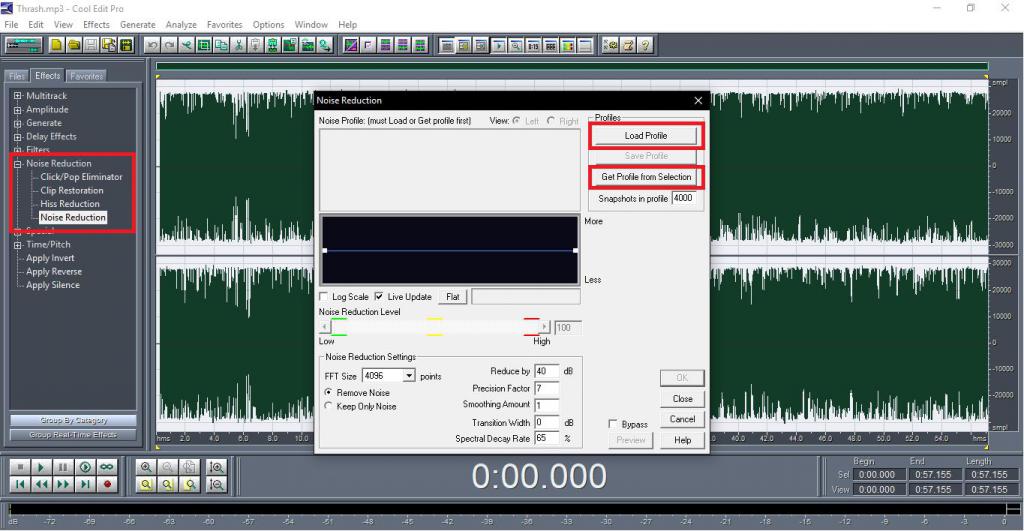
Task: Click the Cut scissors toolbar icon
Action: pos(238,45)
